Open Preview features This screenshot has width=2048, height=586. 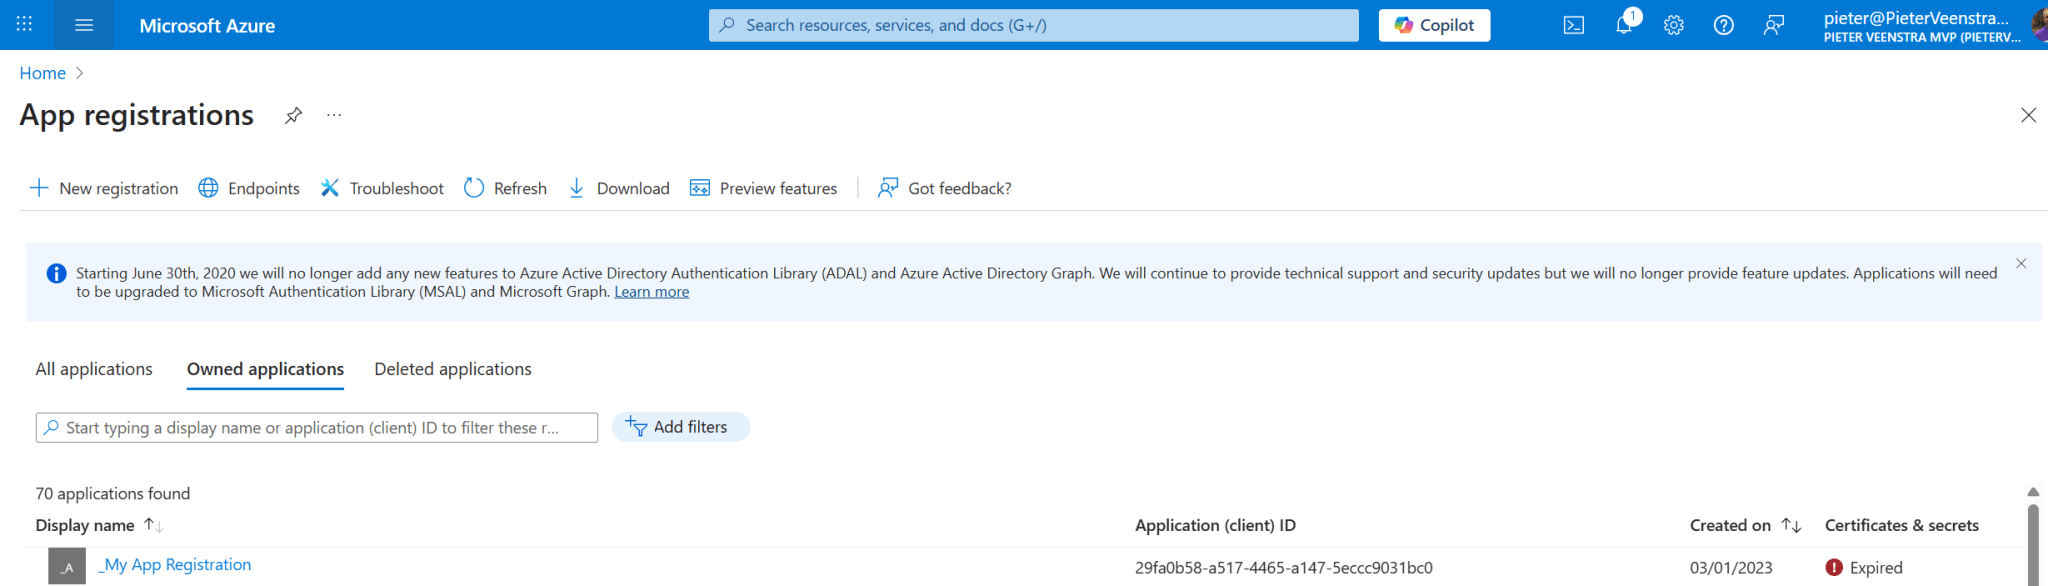click(x=763, y=188)
